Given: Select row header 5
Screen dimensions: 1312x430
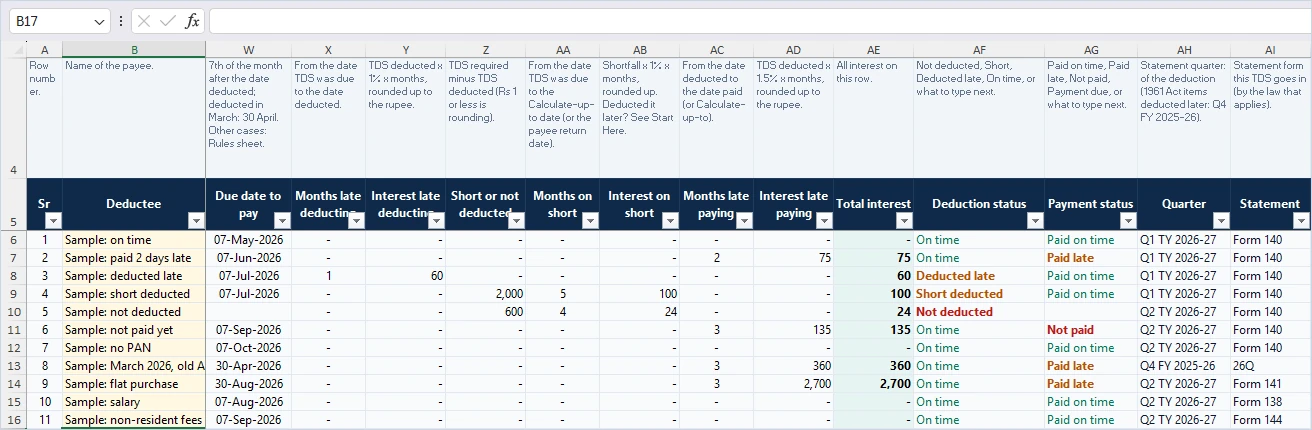Looking at the screenshot, I should coord(13,204).
